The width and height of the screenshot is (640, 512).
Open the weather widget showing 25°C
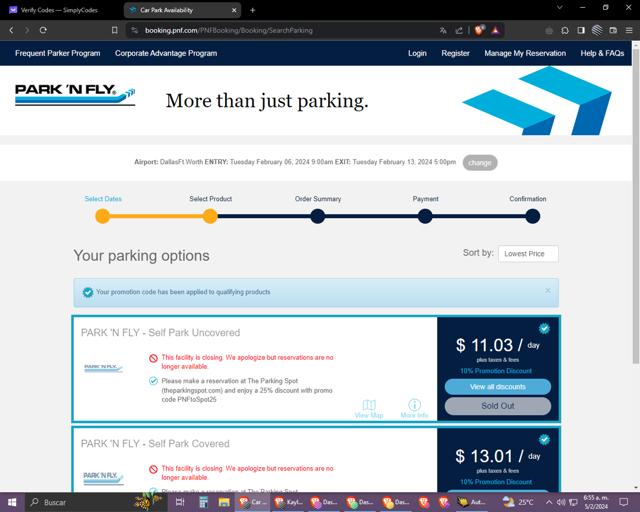pos(518,502)
